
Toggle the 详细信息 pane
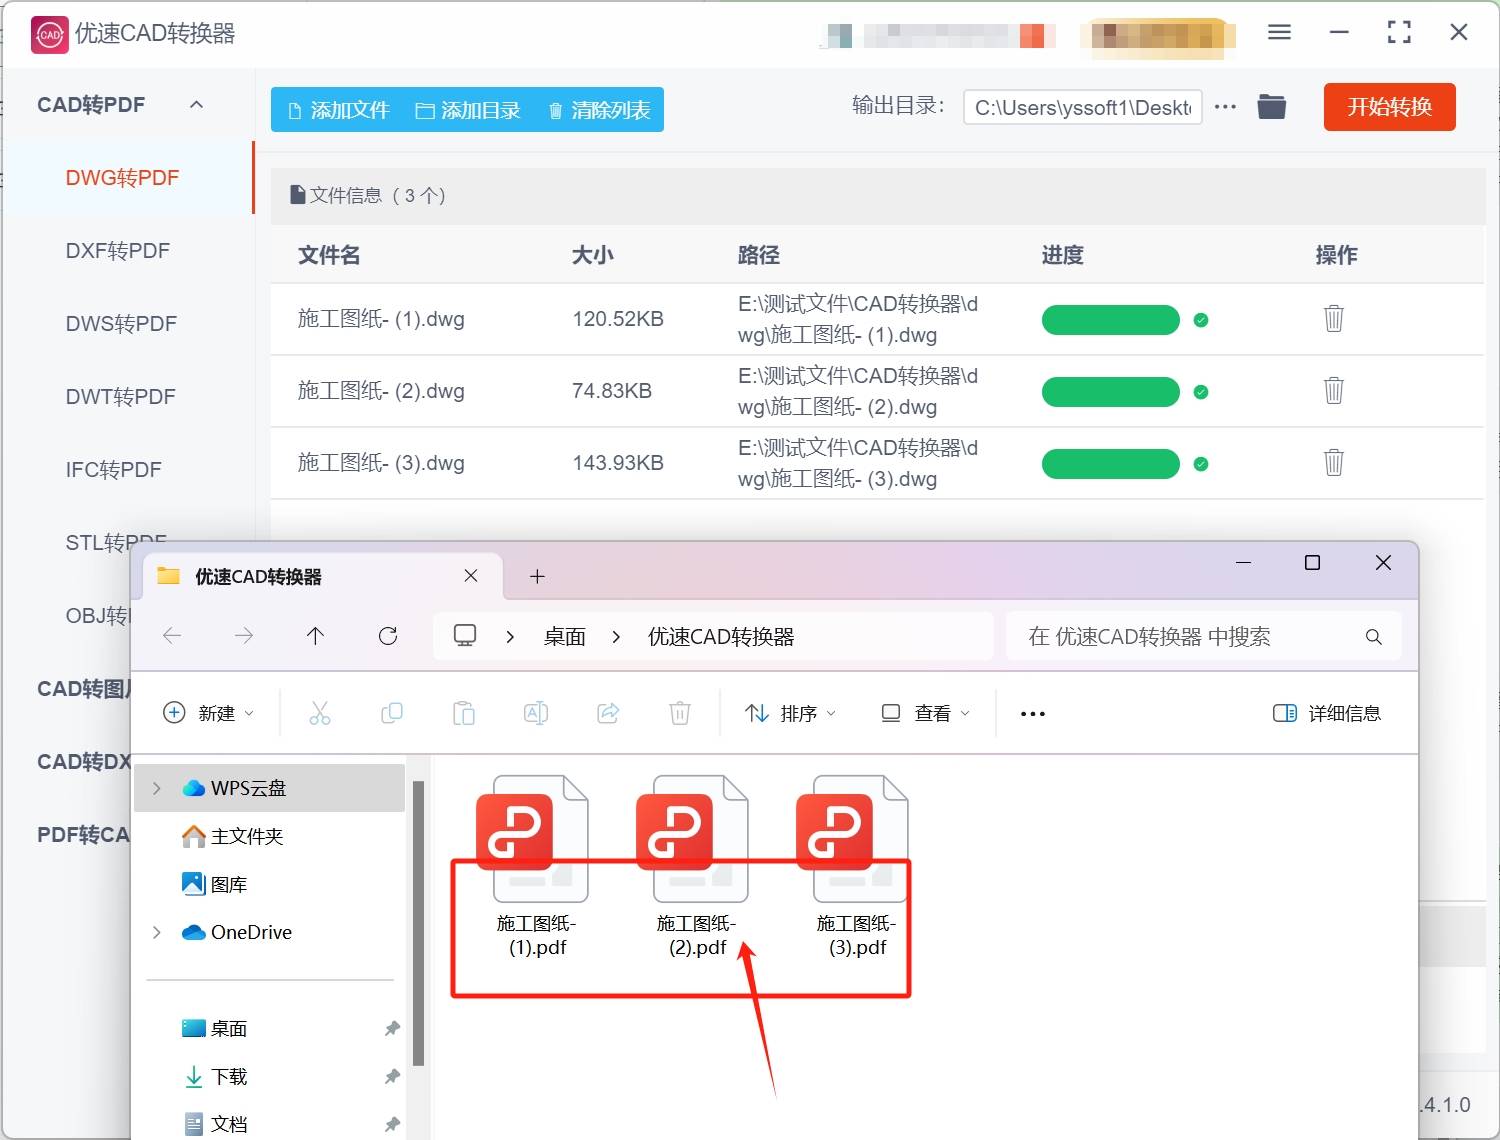(x=1327, y=713)
